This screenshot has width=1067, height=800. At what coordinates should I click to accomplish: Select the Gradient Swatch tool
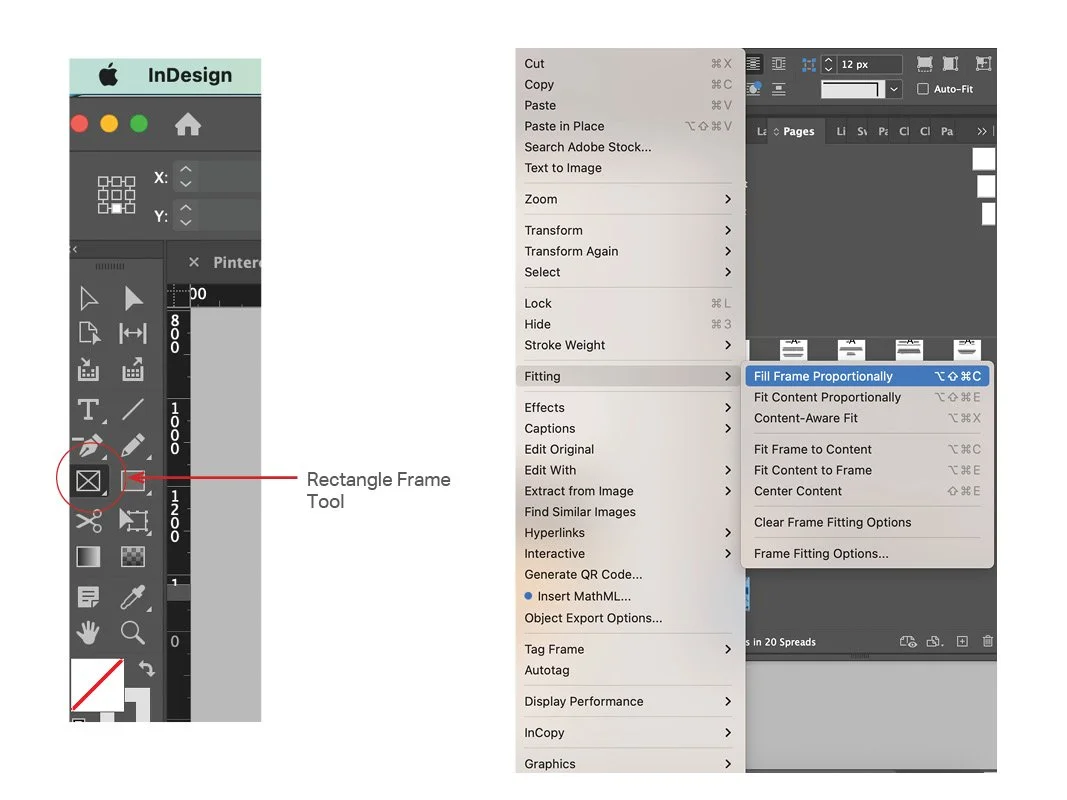88,557
